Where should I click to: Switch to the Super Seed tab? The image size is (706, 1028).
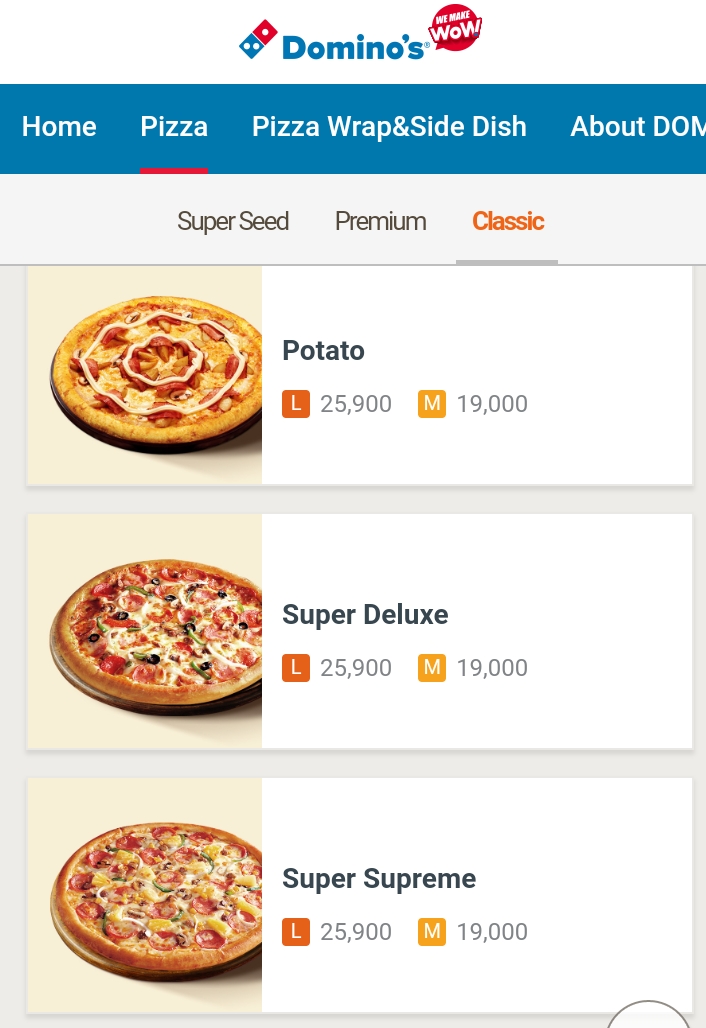(x=233, y=221)
